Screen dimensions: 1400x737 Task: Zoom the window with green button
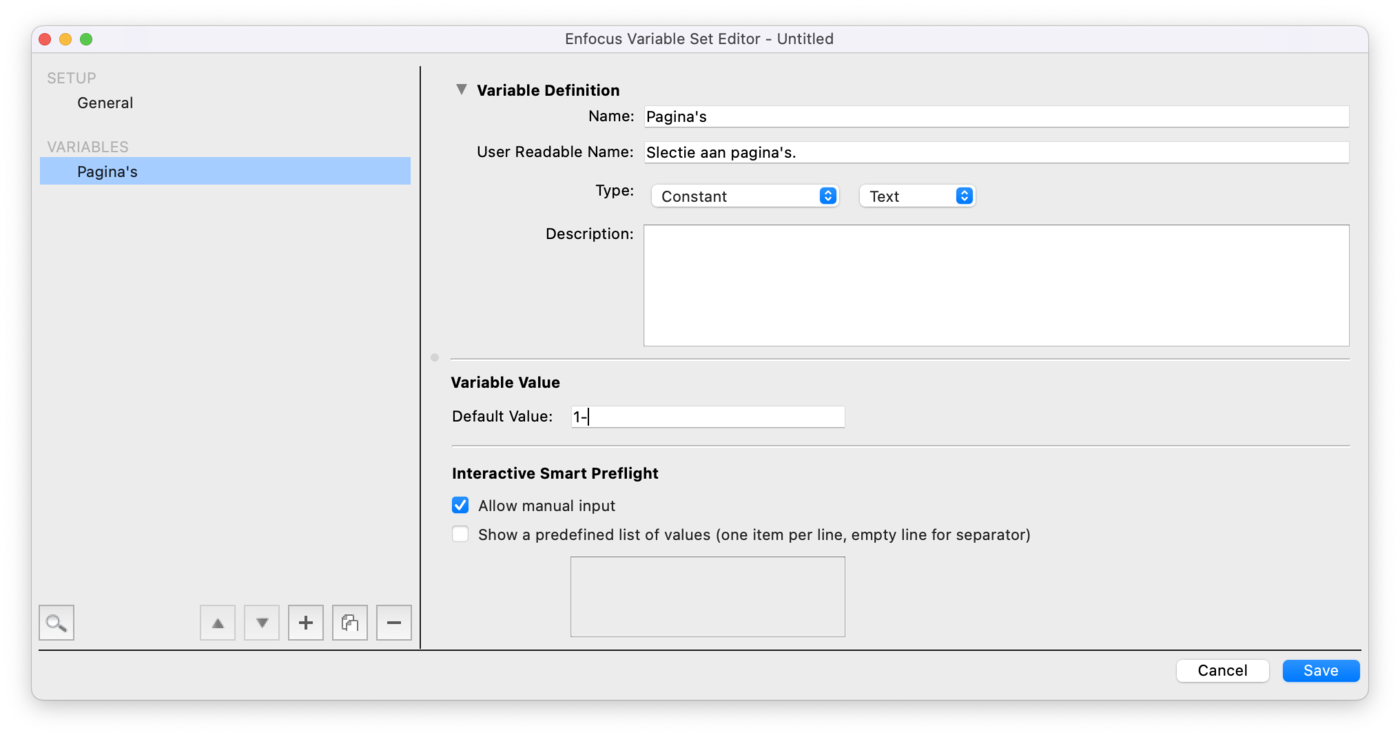pyautogui.click(x=86, y=39)
